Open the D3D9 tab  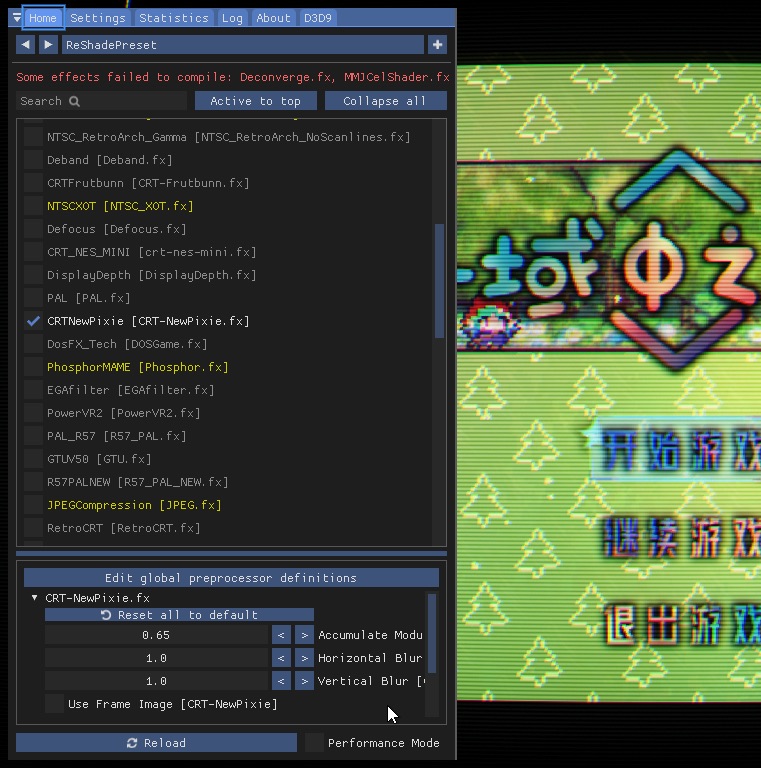(x=318, y=18)
